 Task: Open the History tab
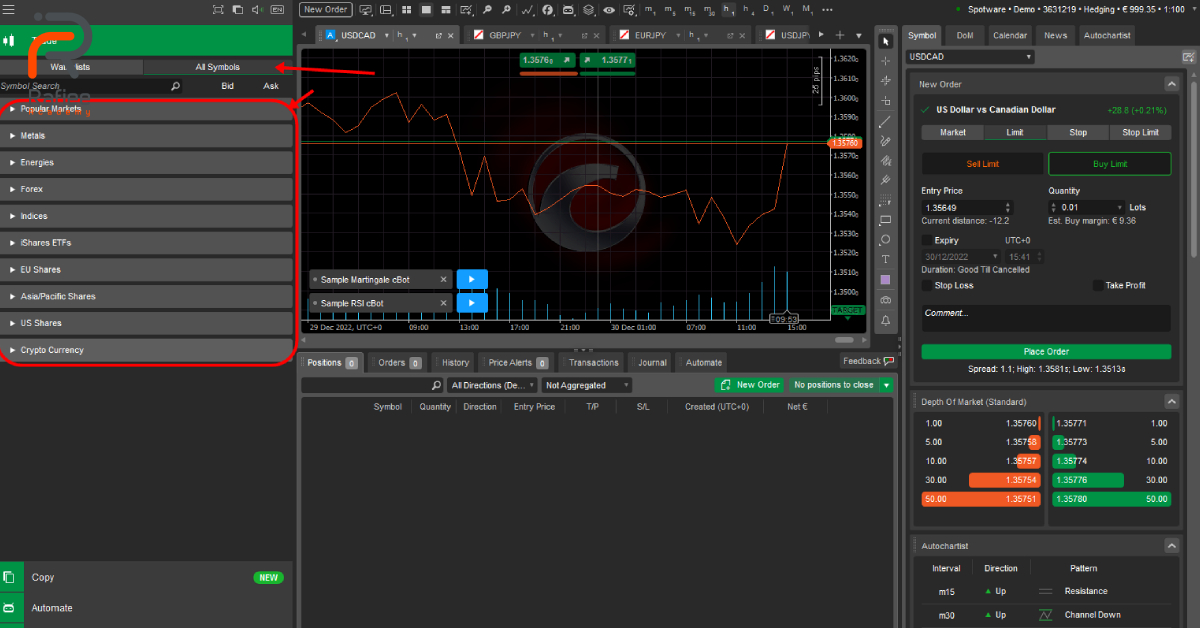[x=455, y=362]
